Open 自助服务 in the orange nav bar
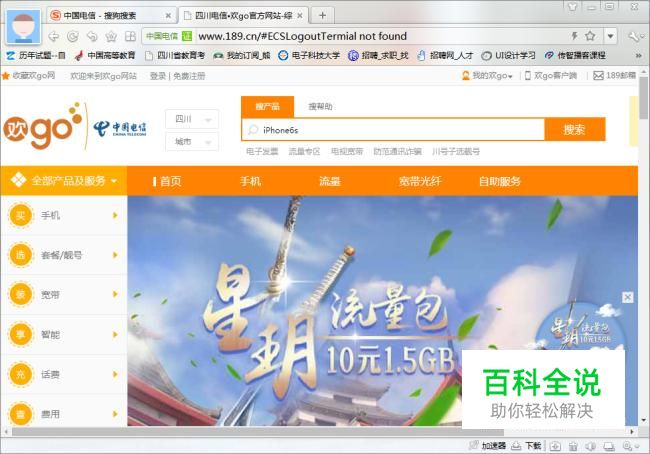Viewport: 650px width, 454px height. tap(500, 181)
